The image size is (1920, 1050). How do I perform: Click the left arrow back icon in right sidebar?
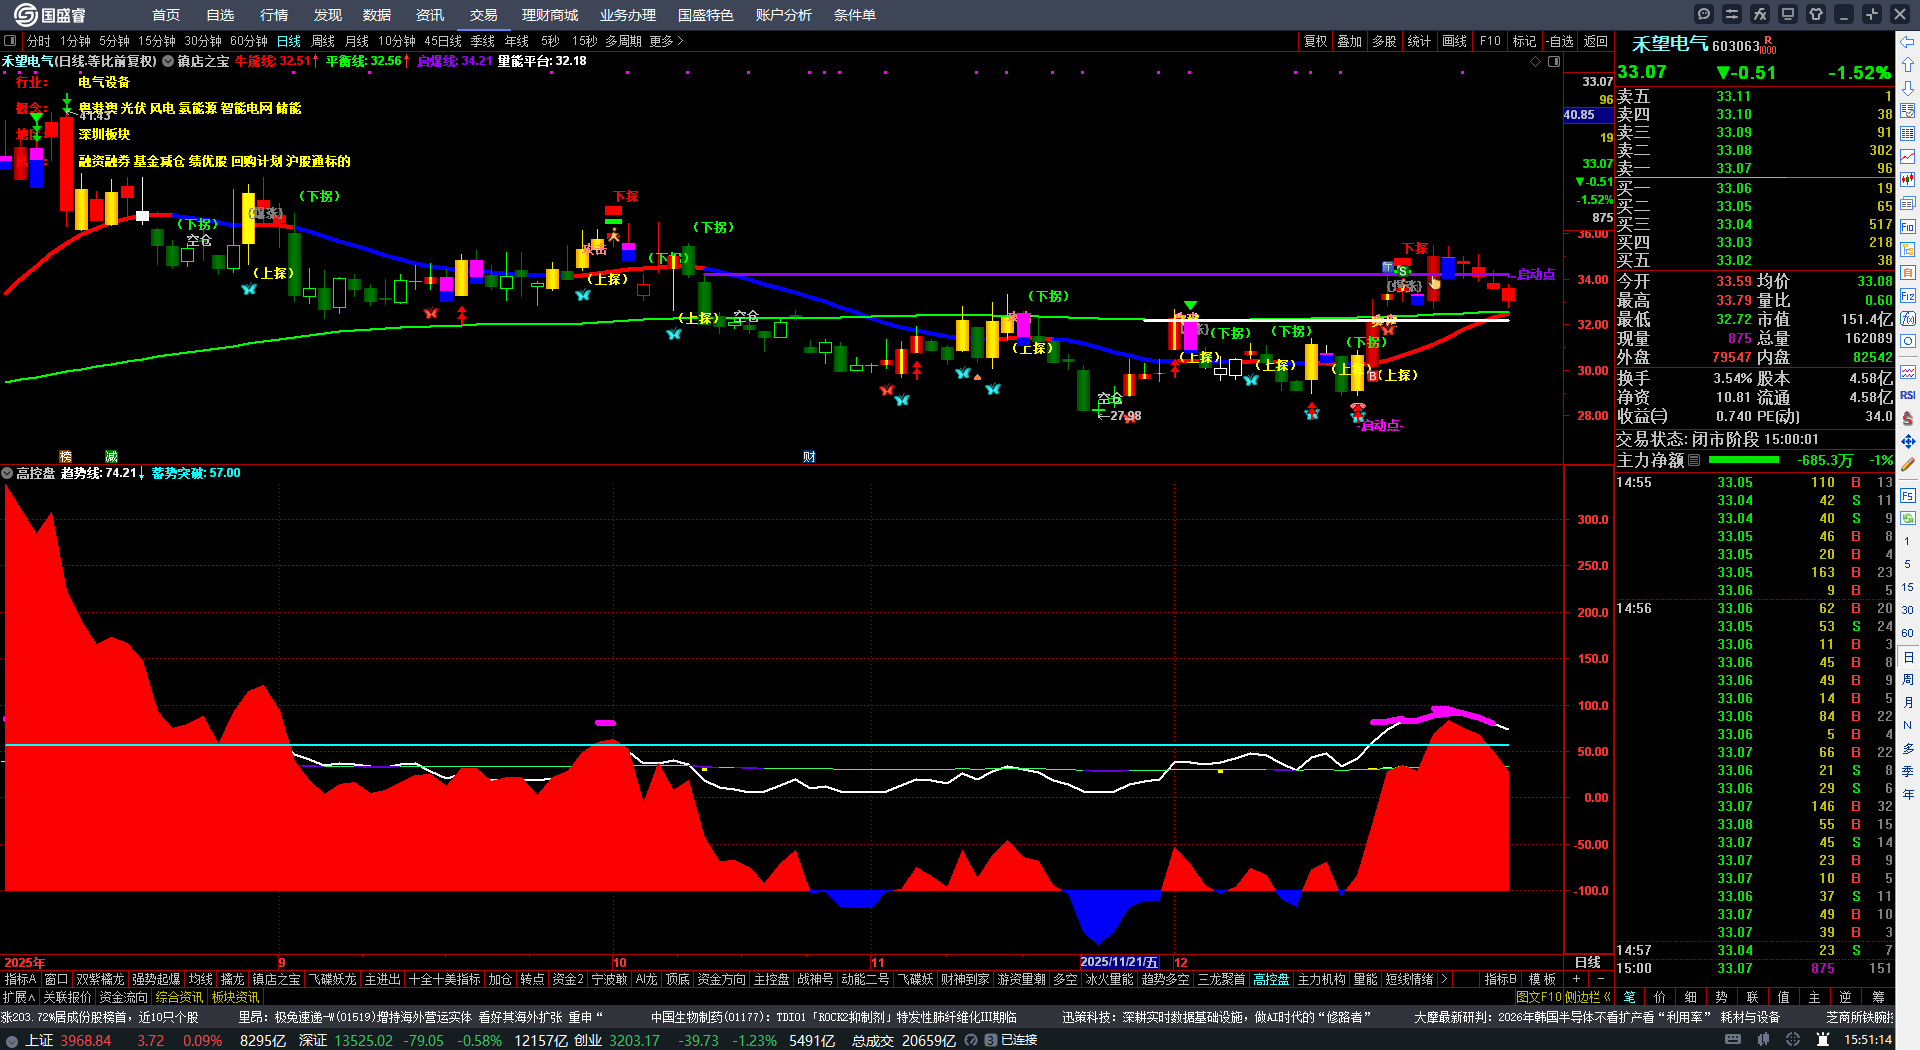click(1908, 42)
